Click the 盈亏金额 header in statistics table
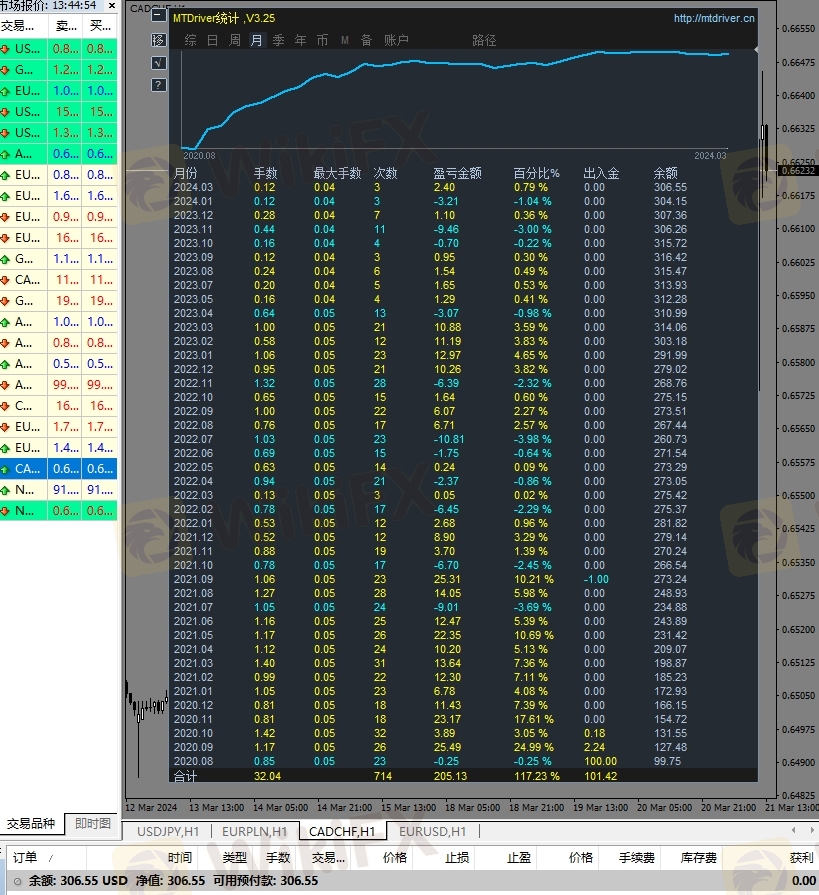The width and height of the screenshot is (819, 895). point(458,173)
